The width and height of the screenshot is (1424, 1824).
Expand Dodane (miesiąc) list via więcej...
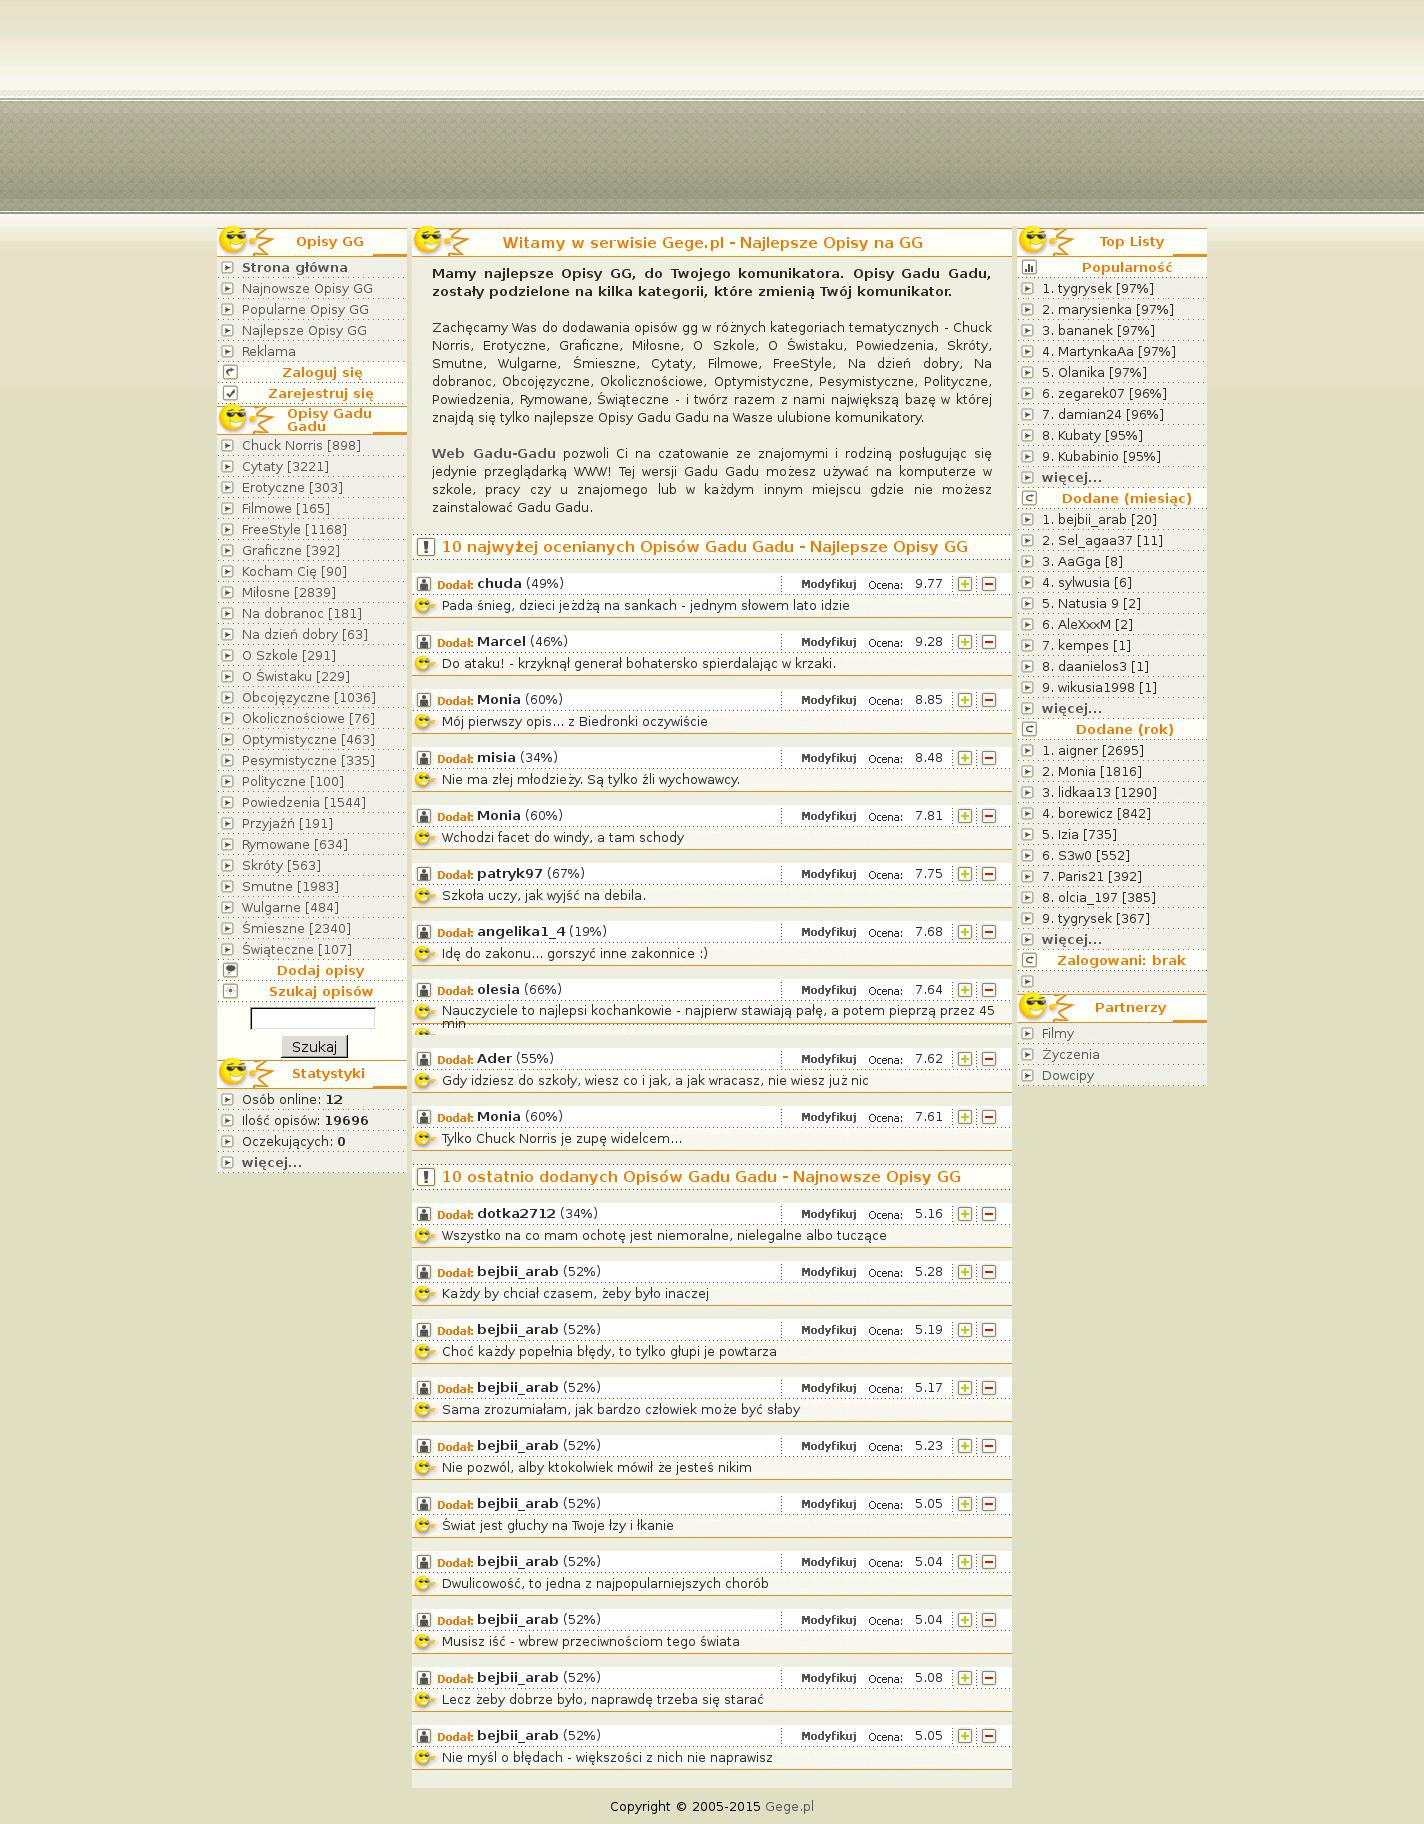(x=1071, y=708)
